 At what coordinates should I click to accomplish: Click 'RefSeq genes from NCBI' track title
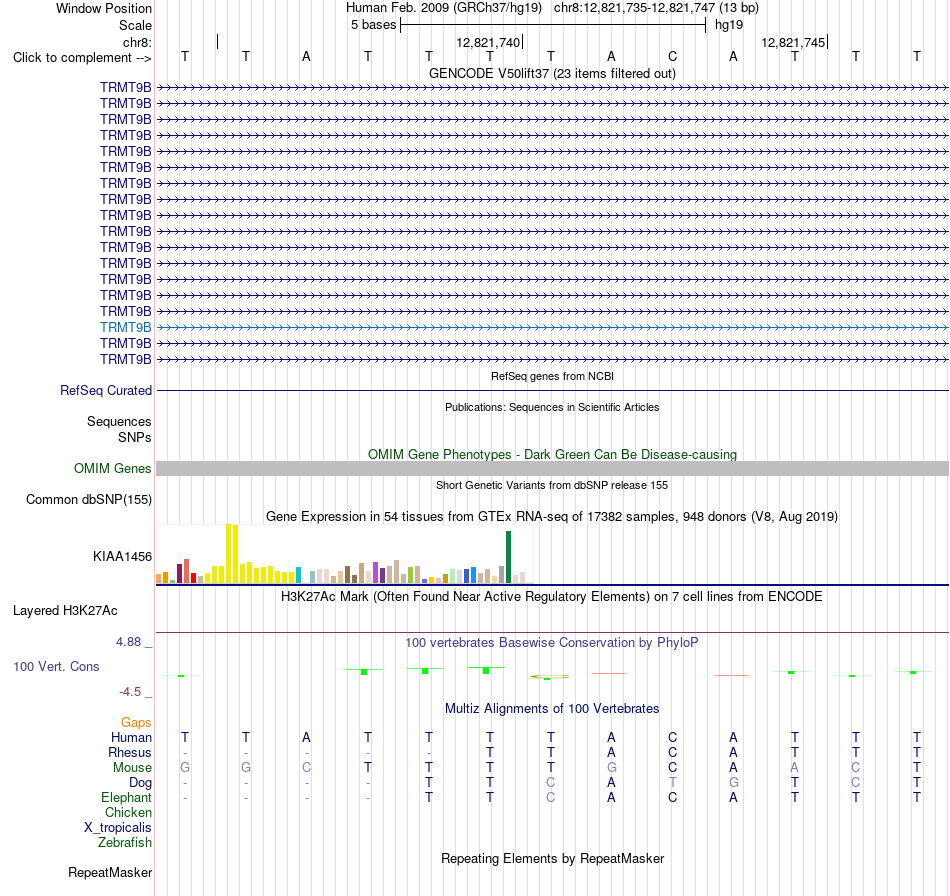pos(552,376)
